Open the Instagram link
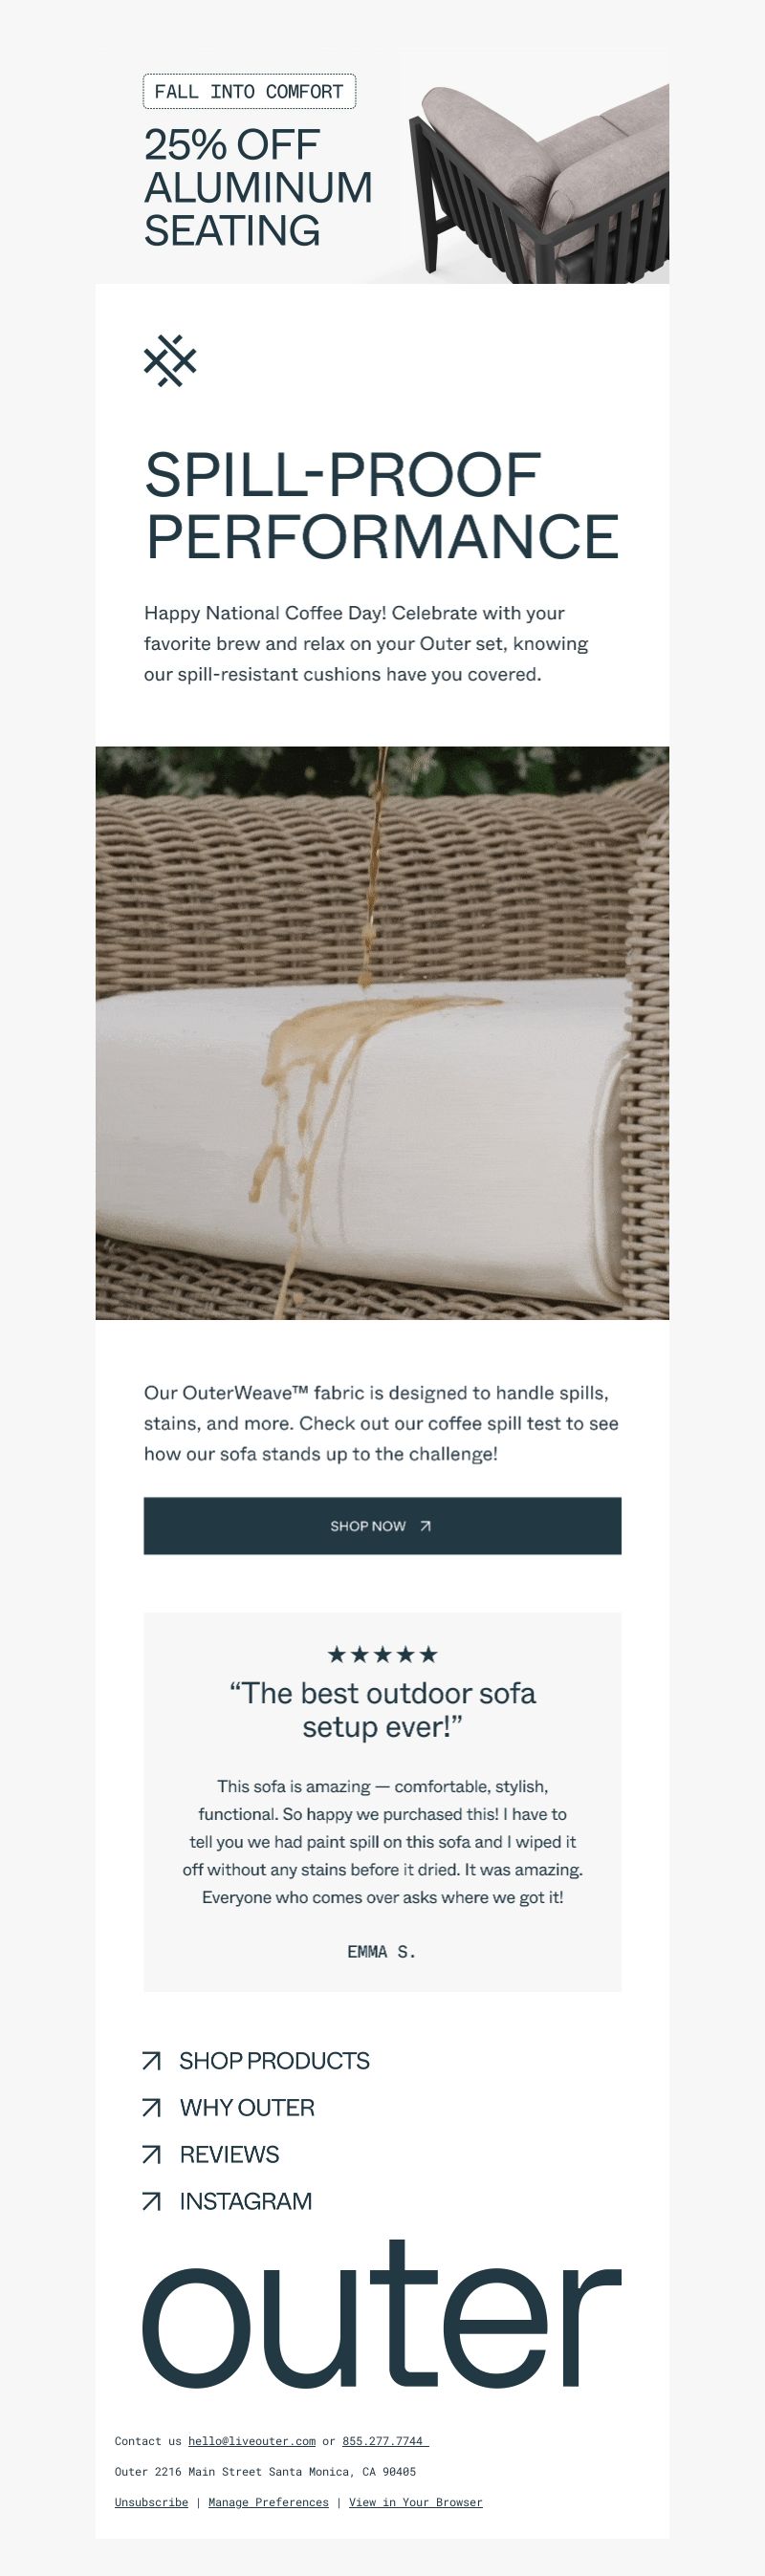Image resolution: width=765 pixels, height=2576 pixels. [x=246, y=2201]
